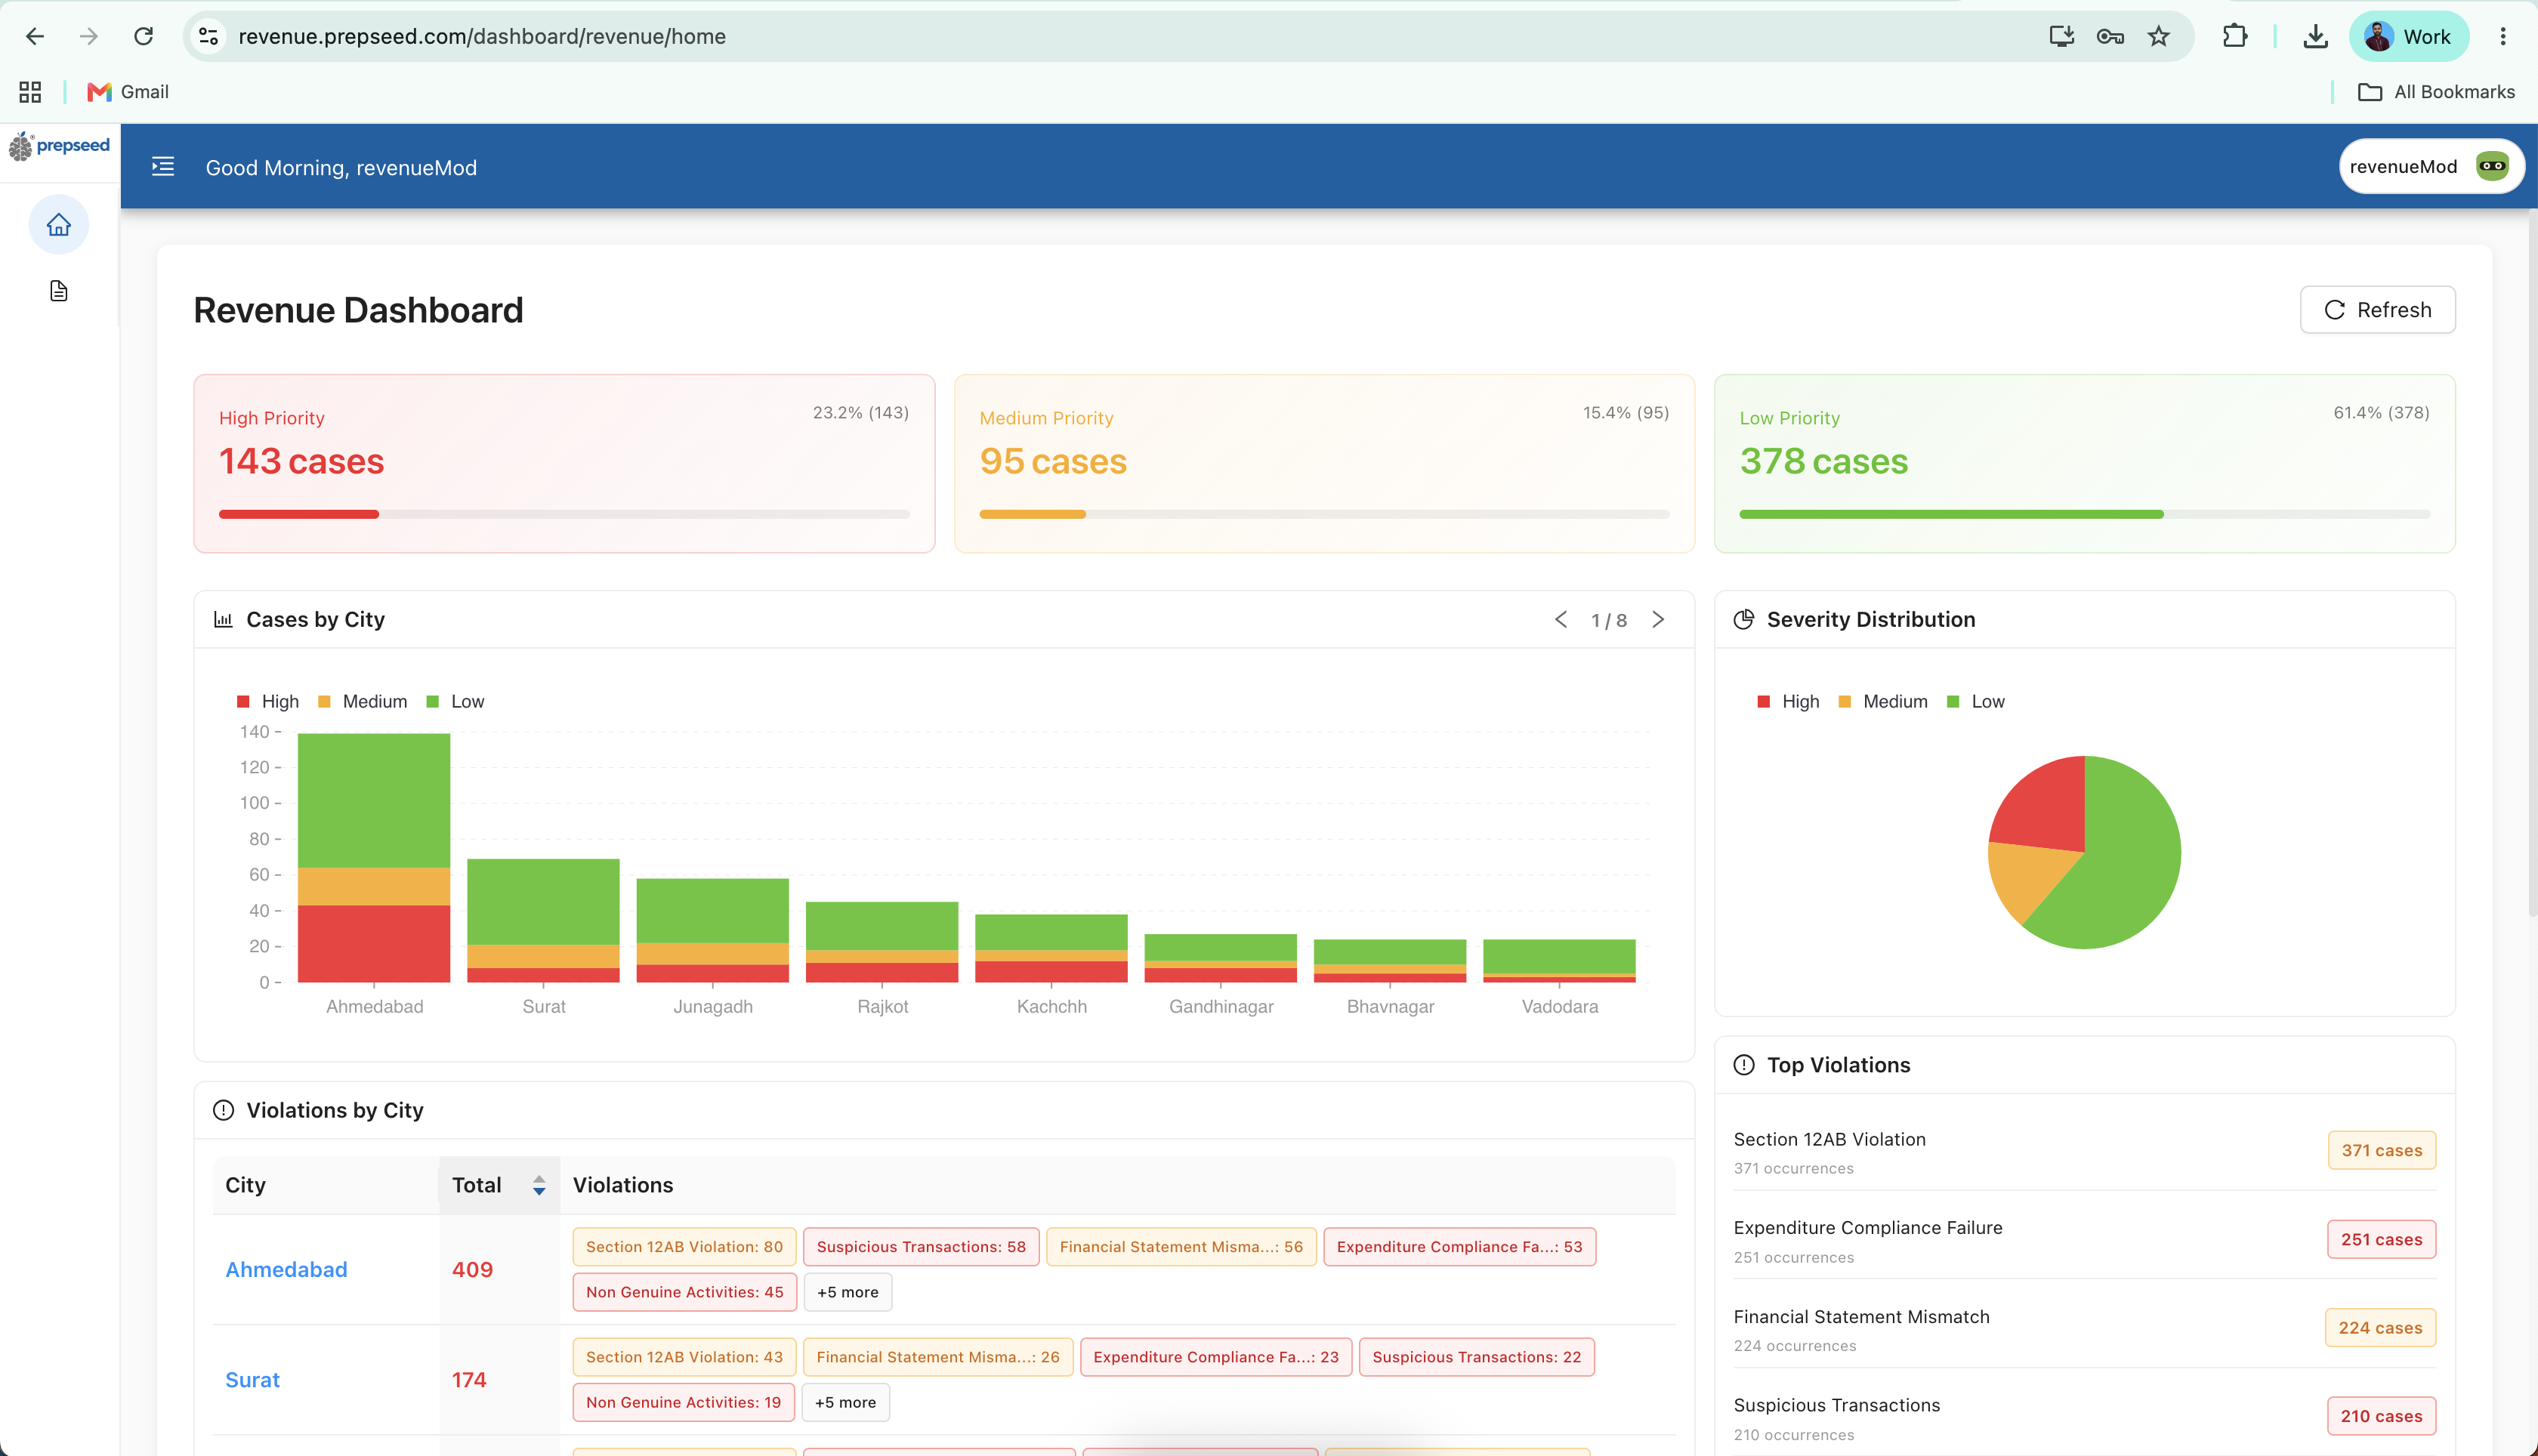This screenshot has width=2538, height=1456.
Task: Click the High Priority red progress bar
Action: (x=299, y=514)
